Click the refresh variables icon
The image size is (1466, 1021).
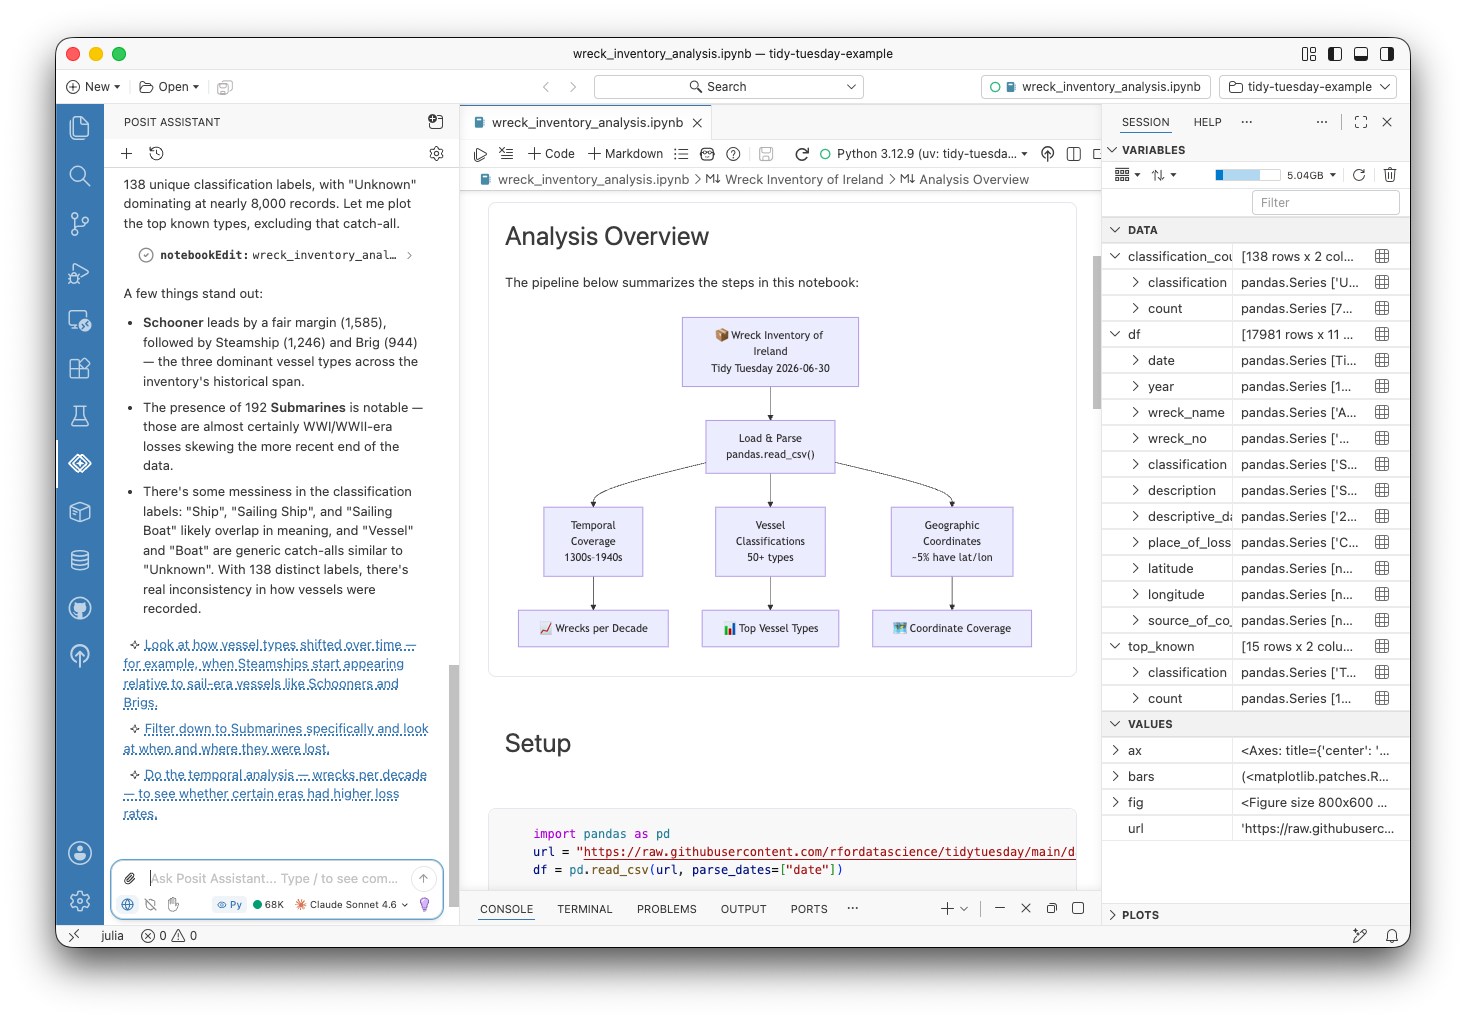click(1359, 175)
